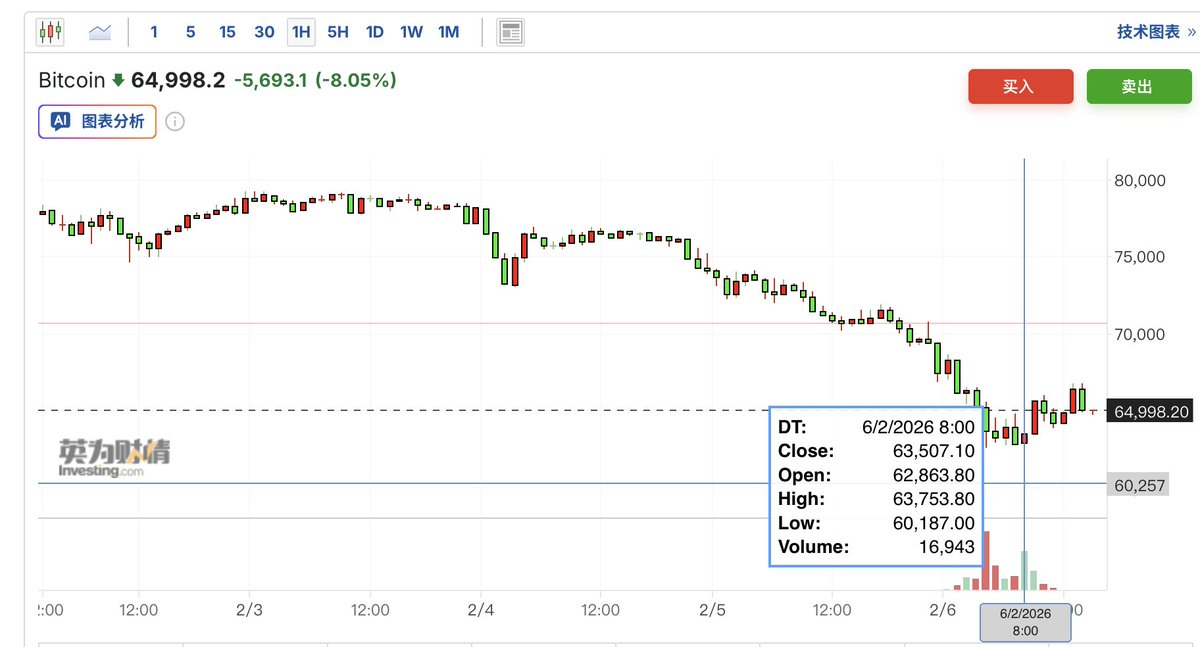
Task: Click the 70,000 price axis label
Action: (x=1140, y=334)
